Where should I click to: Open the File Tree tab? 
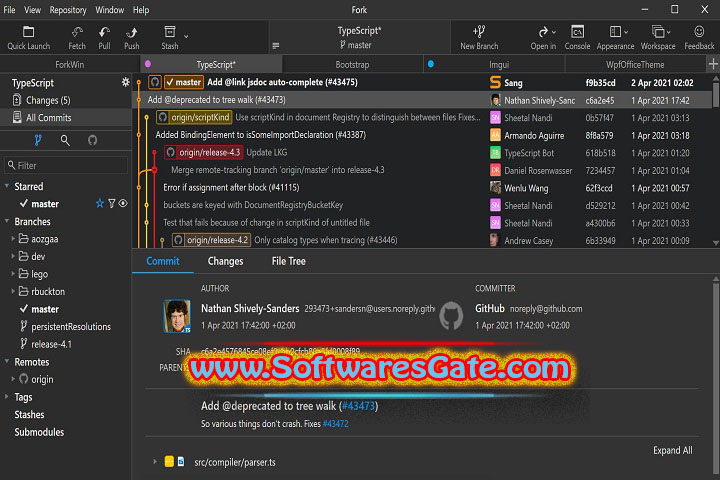point(288,261)
